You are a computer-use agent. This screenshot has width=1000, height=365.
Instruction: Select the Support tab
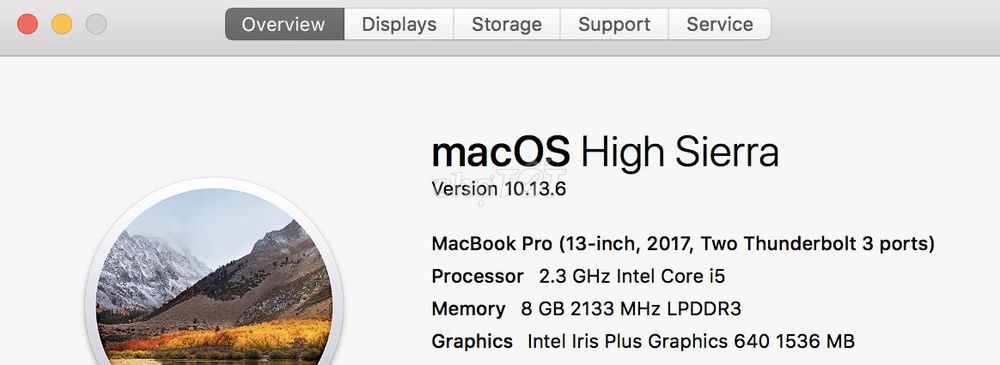614,24
